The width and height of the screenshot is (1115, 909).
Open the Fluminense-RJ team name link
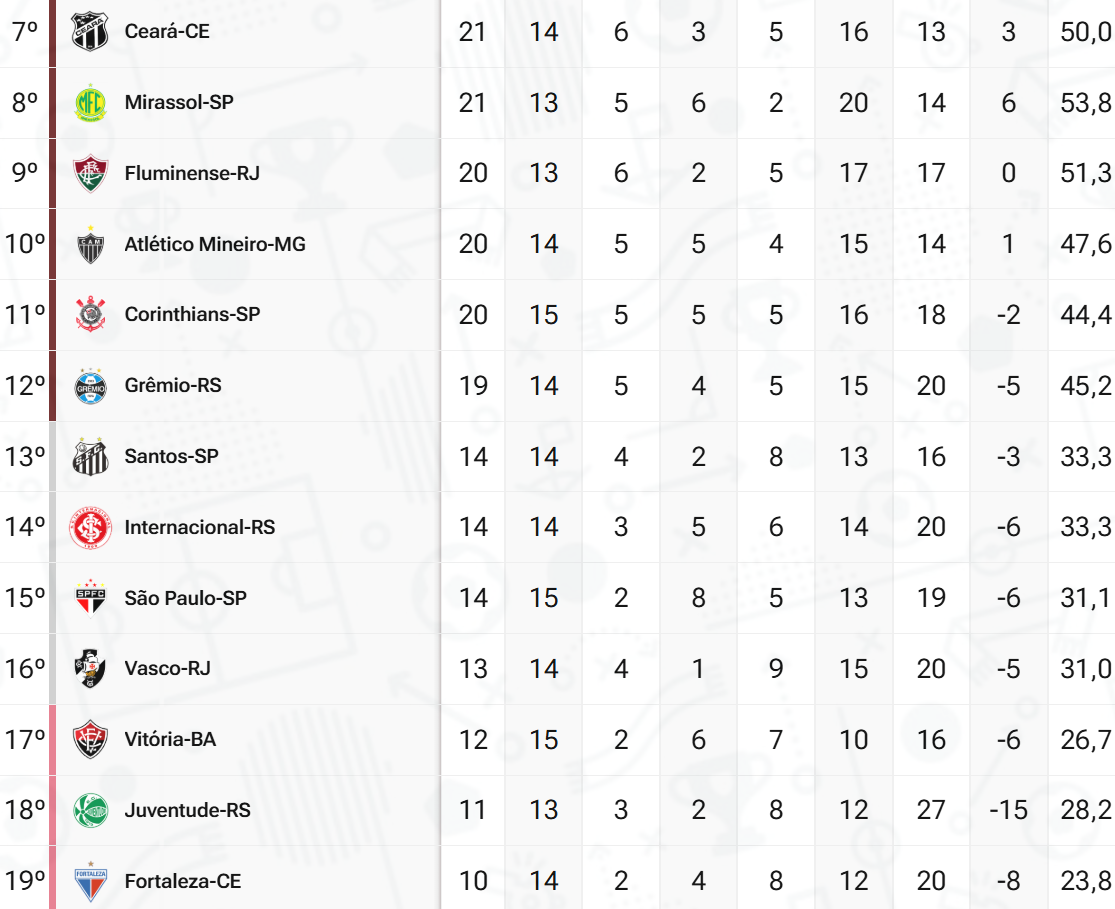[x=192, y=174]
